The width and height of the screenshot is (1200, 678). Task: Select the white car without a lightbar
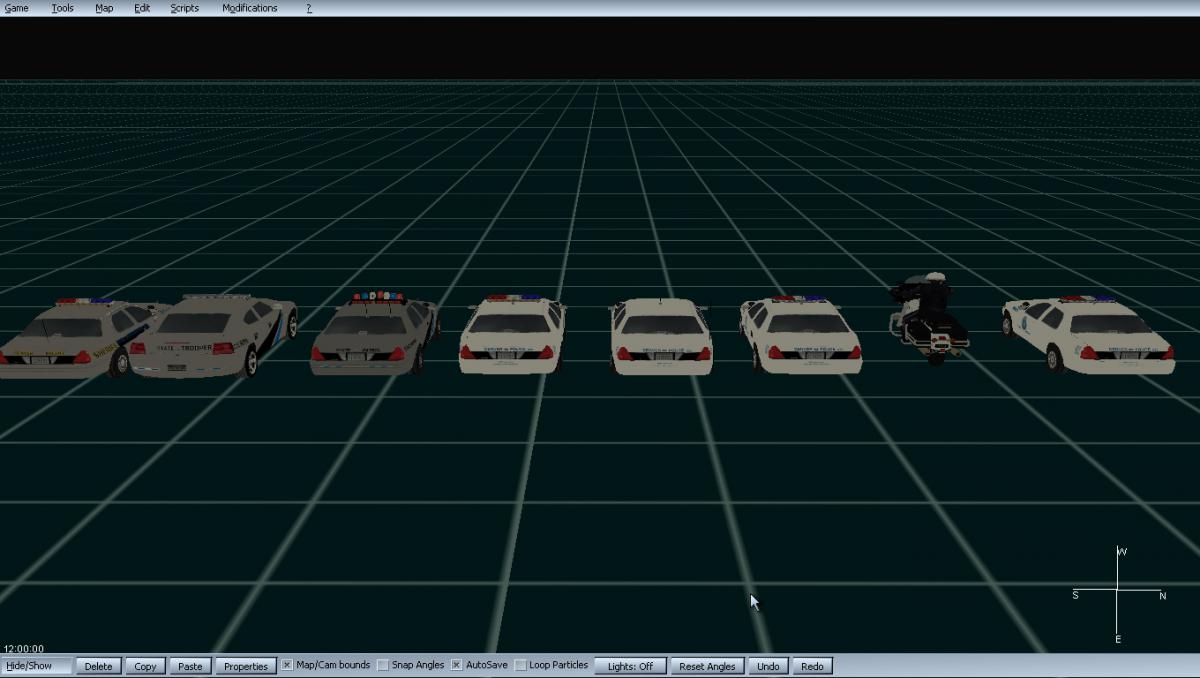pyautogui.click(x=661, y=337)
